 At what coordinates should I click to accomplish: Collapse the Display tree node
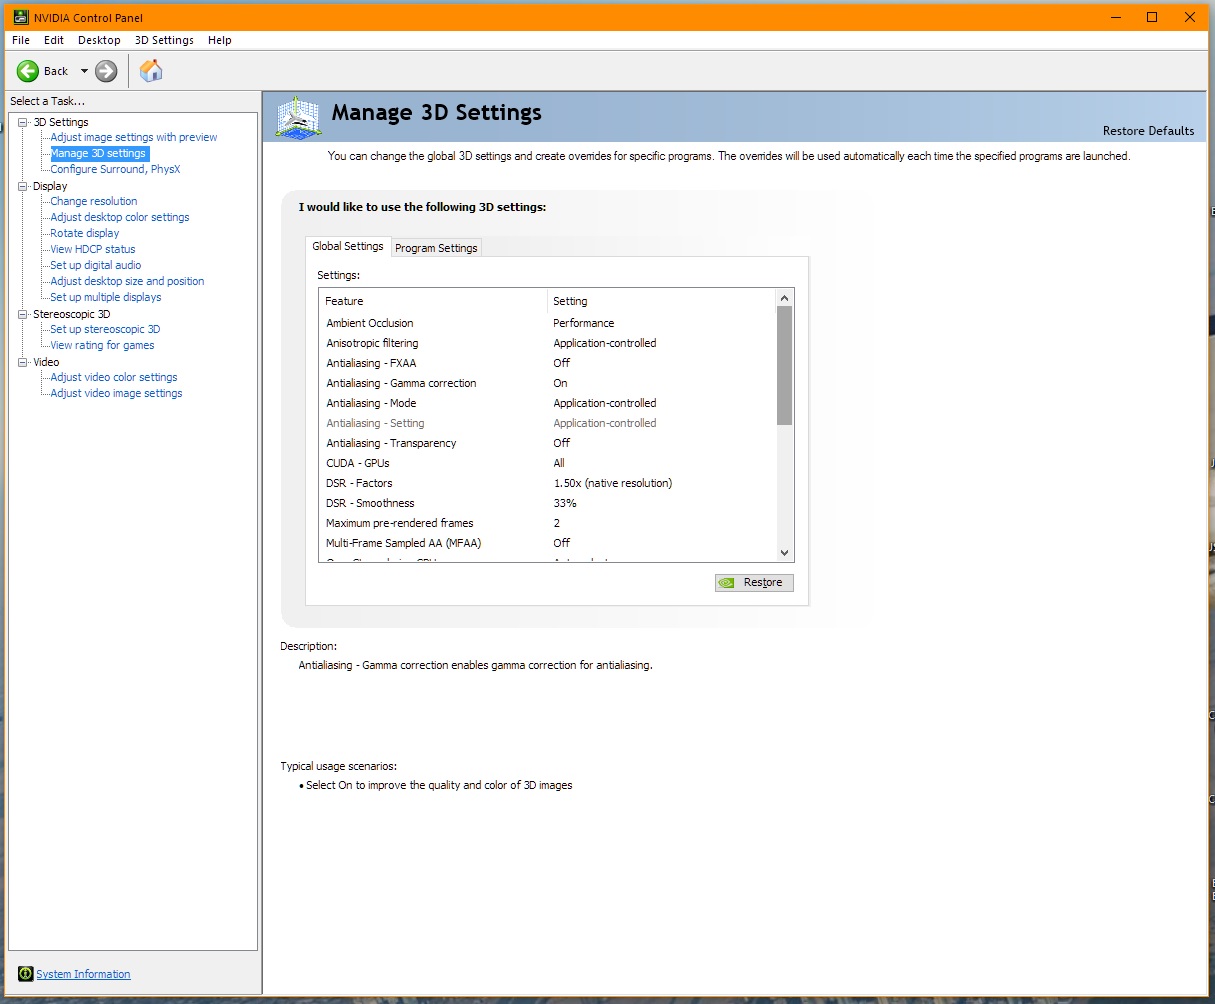pyautogui.click(x=23, y=186)
